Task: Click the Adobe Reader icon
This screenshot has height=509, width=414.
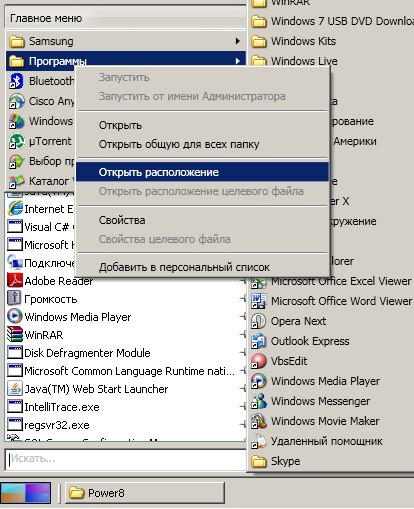Action: [x=15, y=281]
